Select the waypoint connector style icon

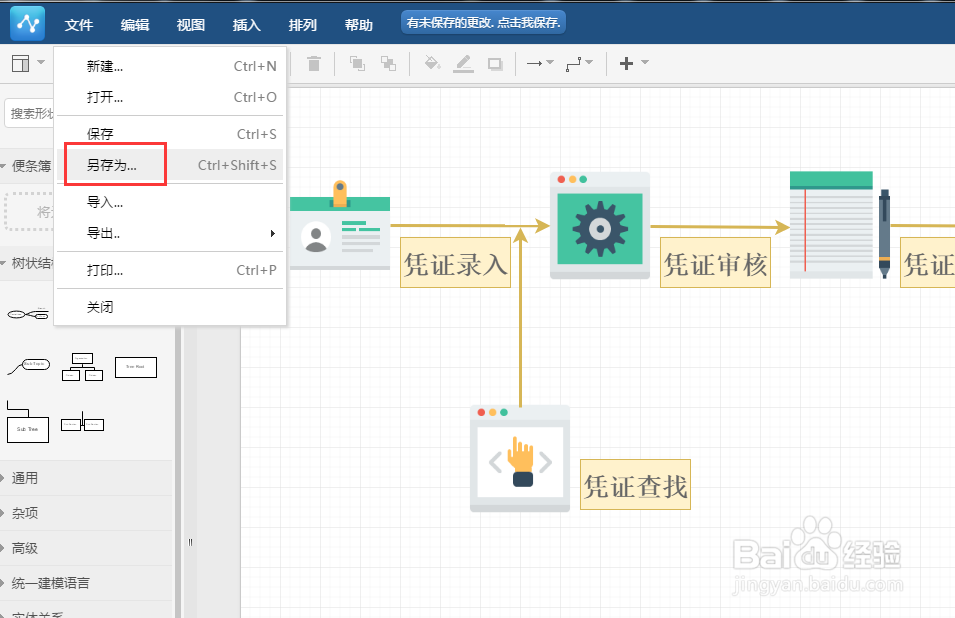tap(575, 63)
